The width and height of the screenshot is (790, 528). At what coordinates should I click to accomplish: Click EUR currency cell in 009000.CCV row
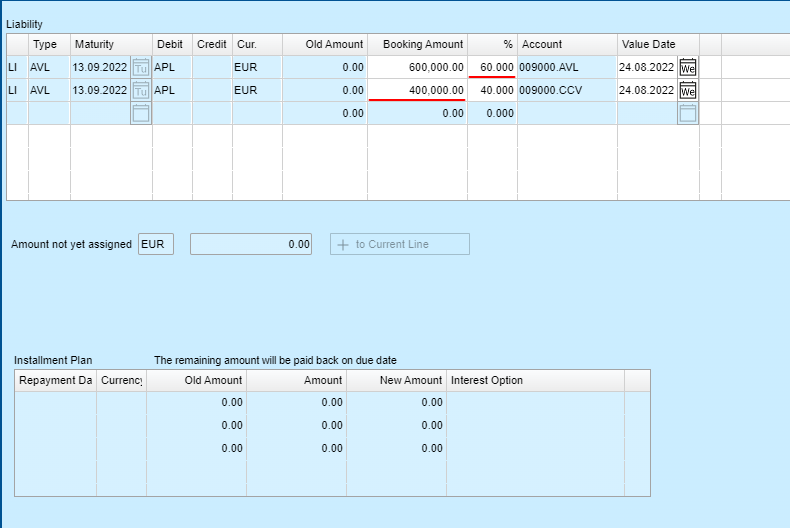coord(257,90)
